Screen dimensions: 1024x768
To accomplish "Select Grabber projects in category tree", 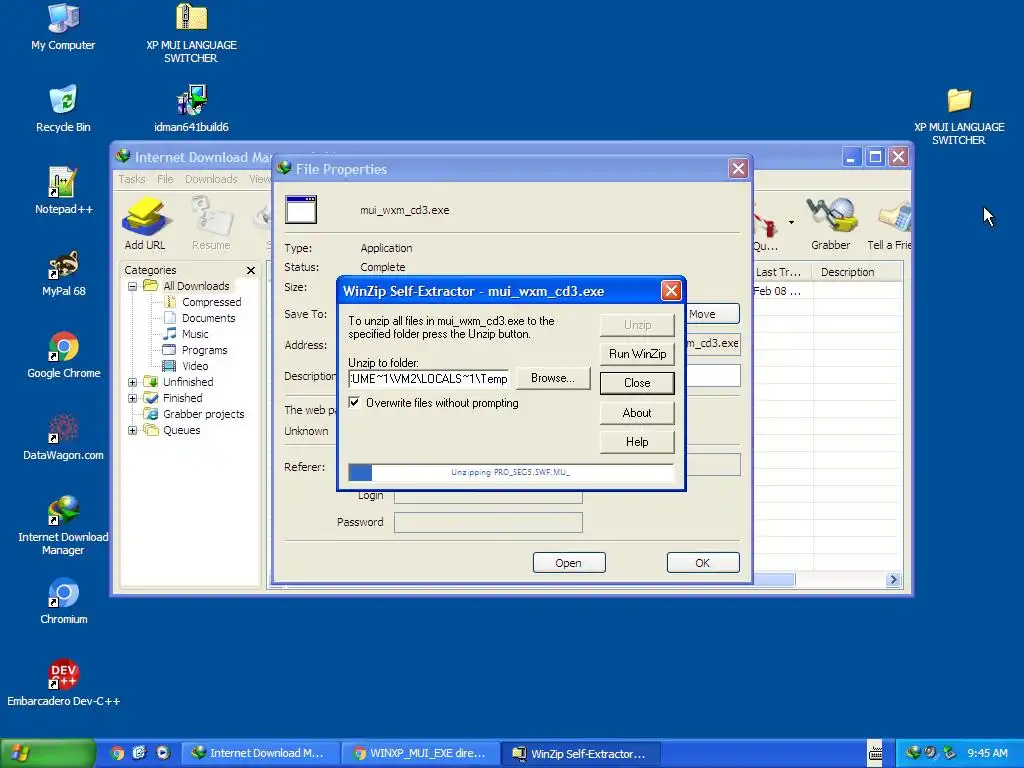I will point(203,414).
